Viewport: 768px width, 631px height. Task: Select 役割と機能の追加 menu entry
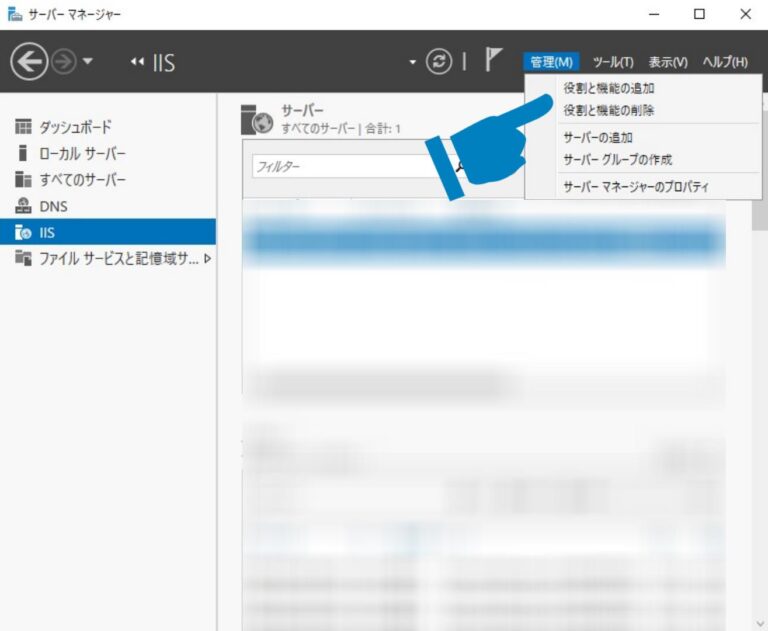point(609,88)
